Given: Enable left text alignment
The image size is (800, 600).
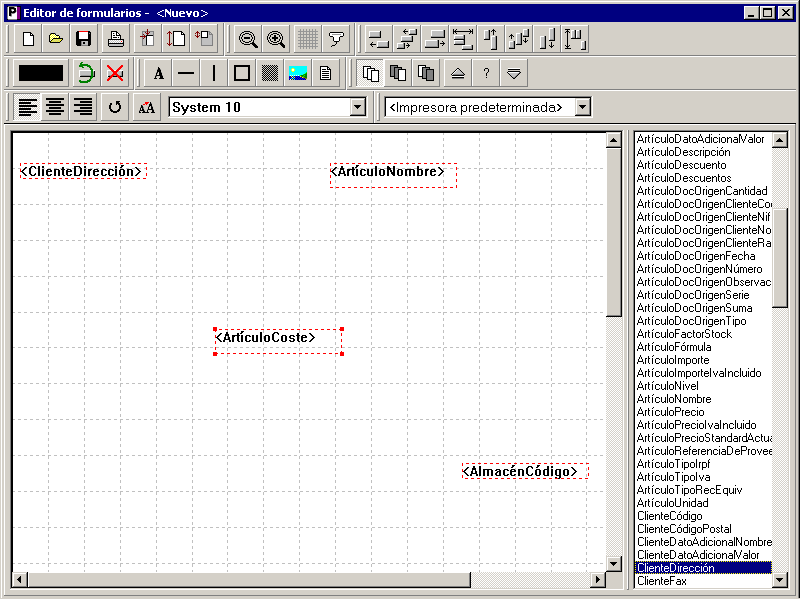Looking at the screenshot, I should [x=28, y=107].
